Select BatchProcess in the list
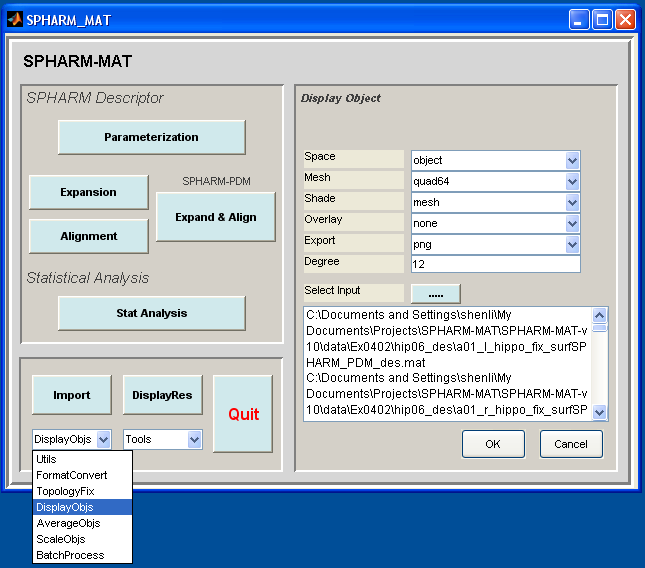Screen dimensions: 645x568 (82, 555)
